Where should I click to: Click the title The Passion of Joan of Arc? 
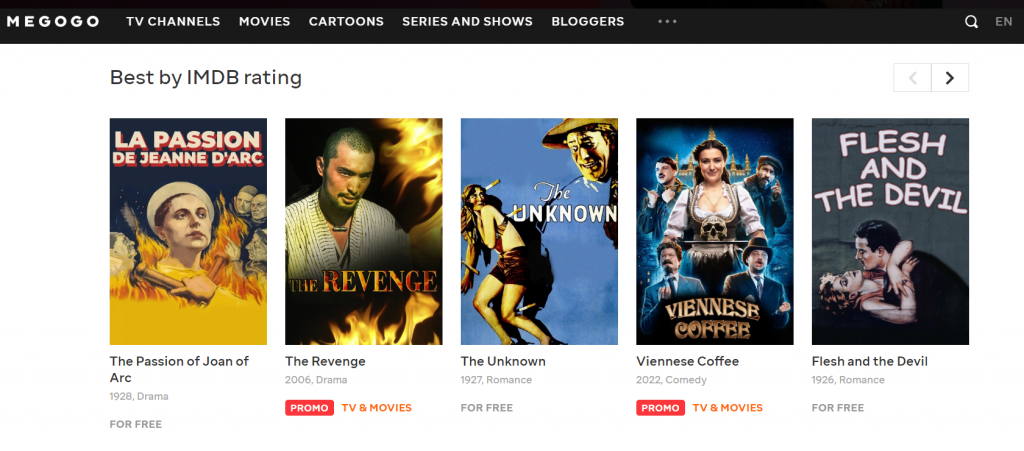[180, 369]
